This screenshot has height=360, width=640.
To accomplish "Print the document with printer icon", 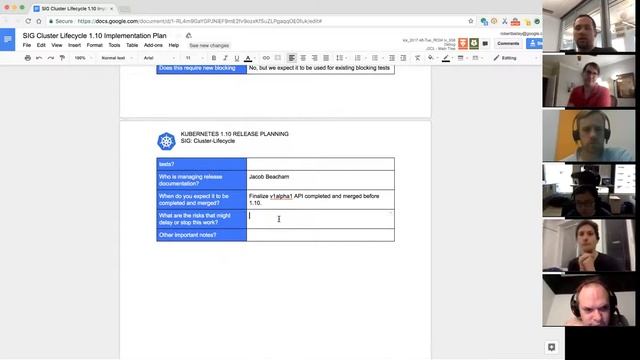I will click(x=28, y=58).
